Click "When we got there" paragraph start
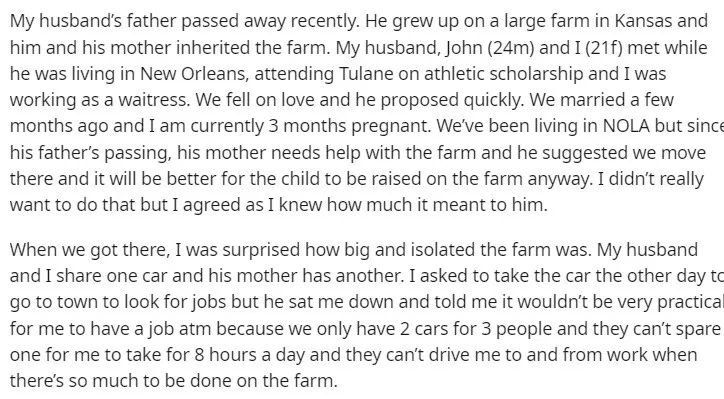Viewport: 724px width, 399px height. click(x=87, y=249)
